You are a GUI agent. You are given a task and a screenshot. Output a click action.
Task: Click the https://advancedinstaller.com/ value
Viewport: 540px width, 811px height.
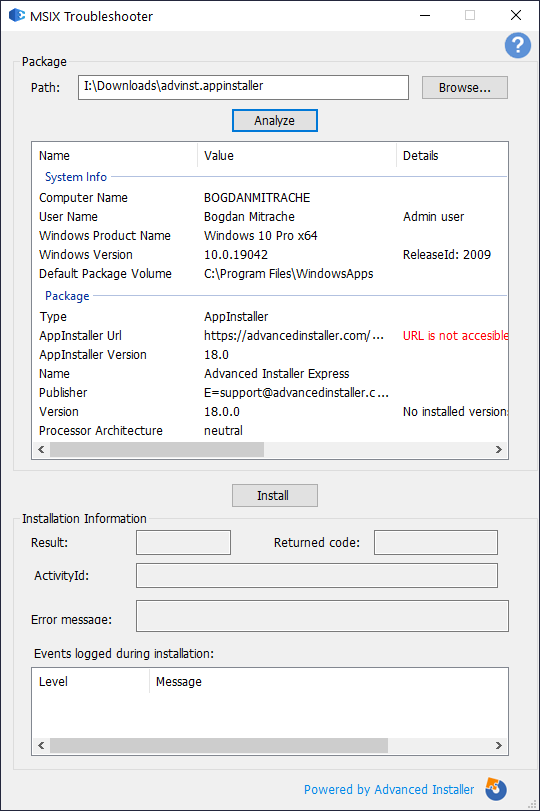coord(294,336)
